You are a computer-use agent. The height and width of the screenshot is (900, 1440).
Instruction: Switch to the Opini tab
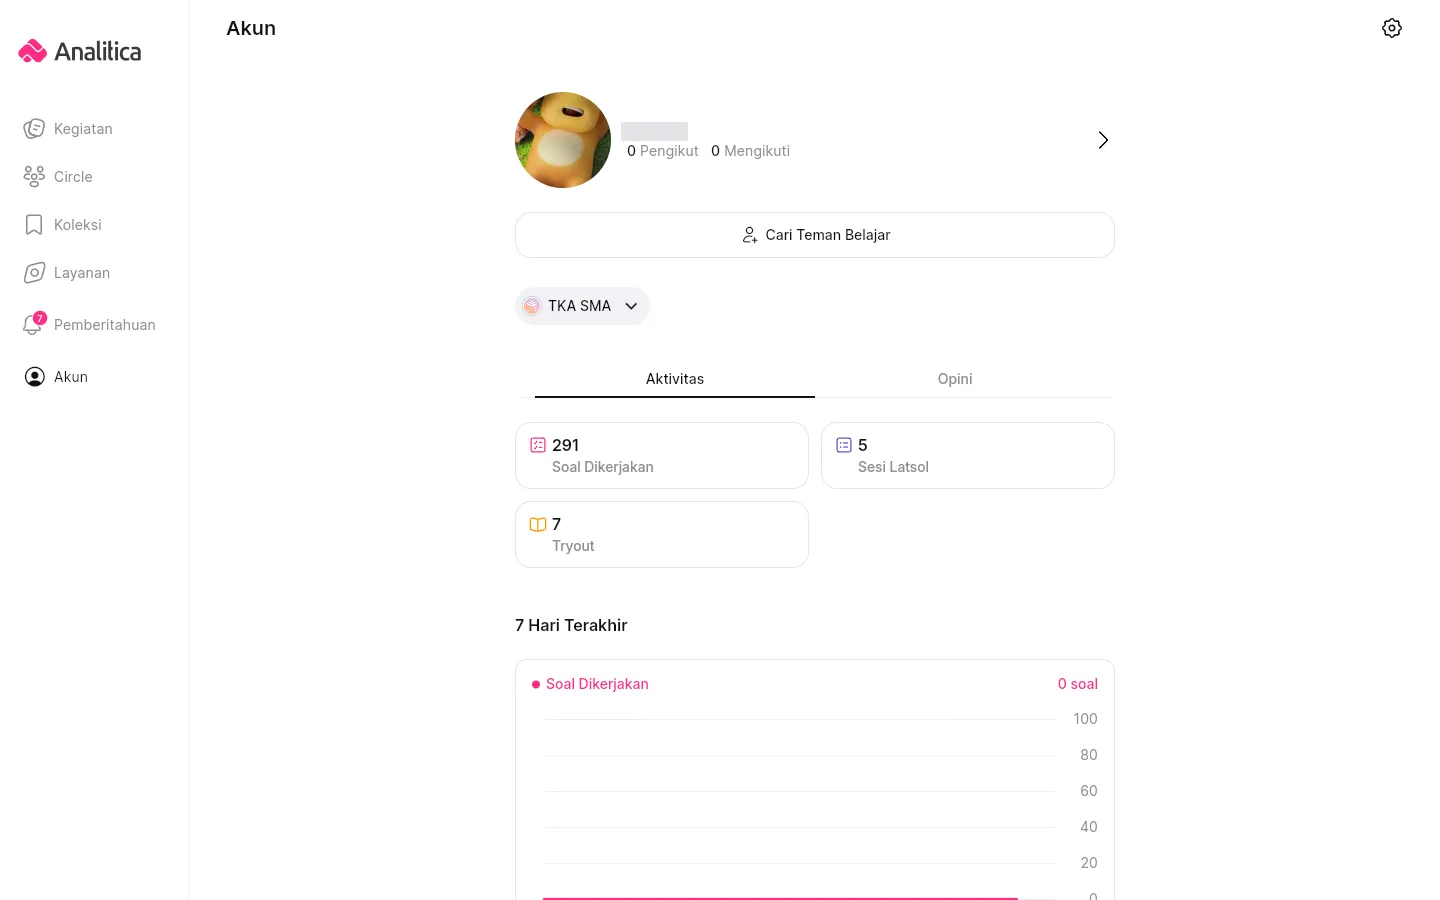(955, 379)
